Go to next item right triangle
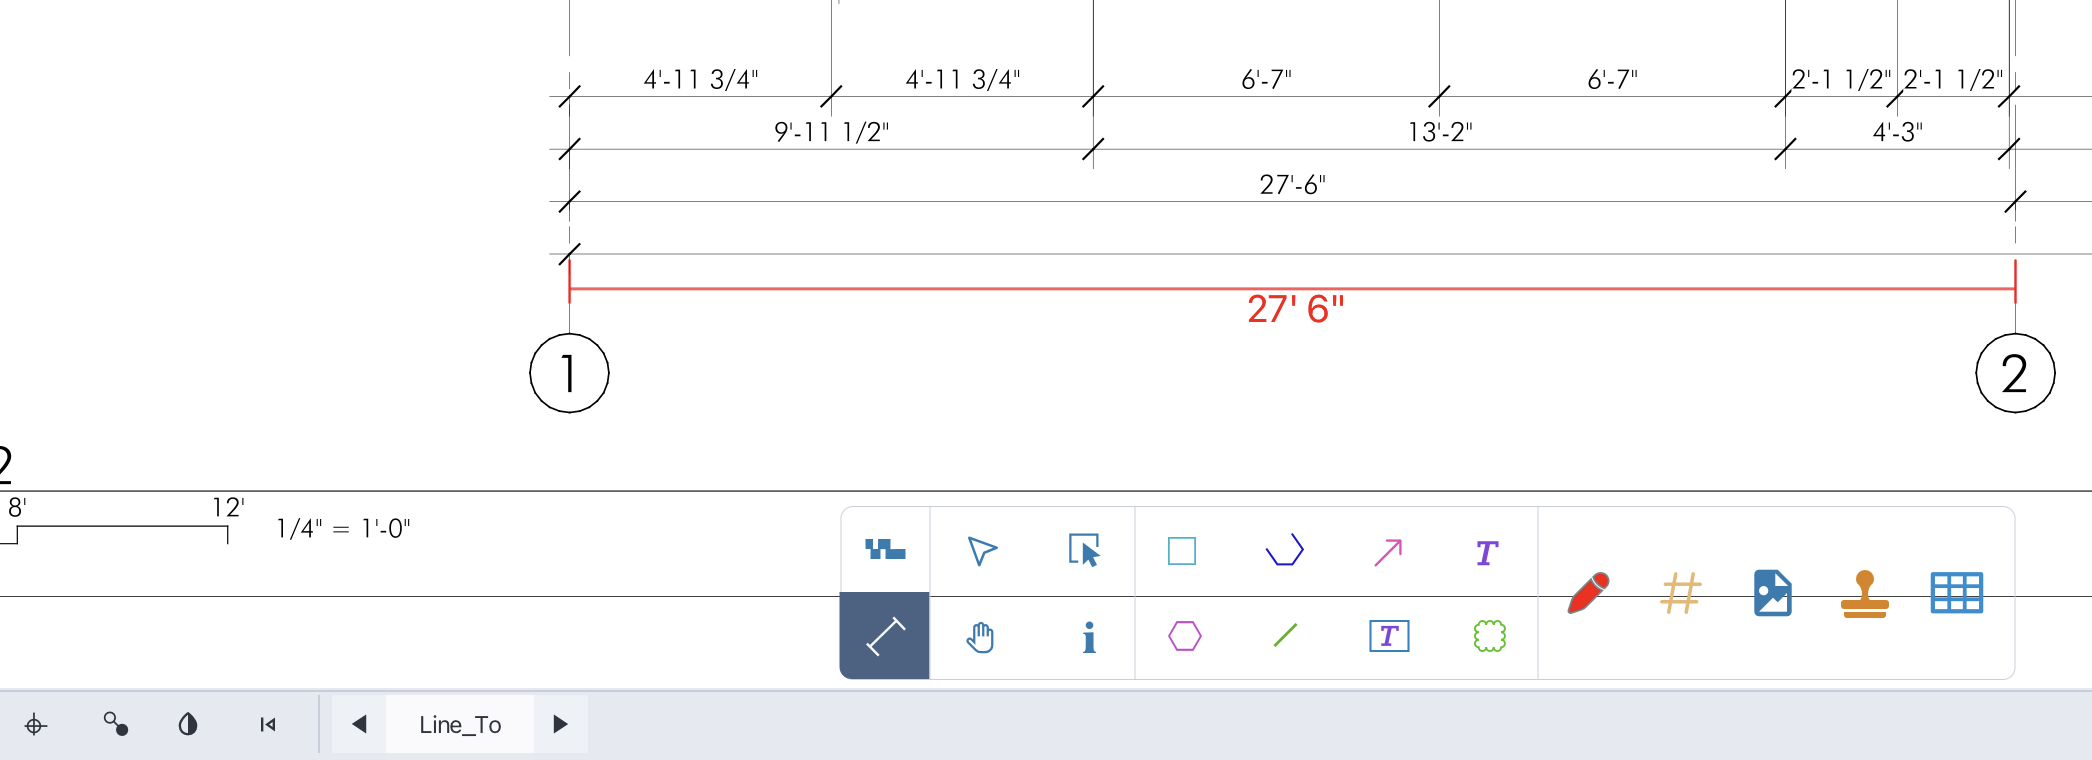2092x760 pixels. tap(560, 724)
